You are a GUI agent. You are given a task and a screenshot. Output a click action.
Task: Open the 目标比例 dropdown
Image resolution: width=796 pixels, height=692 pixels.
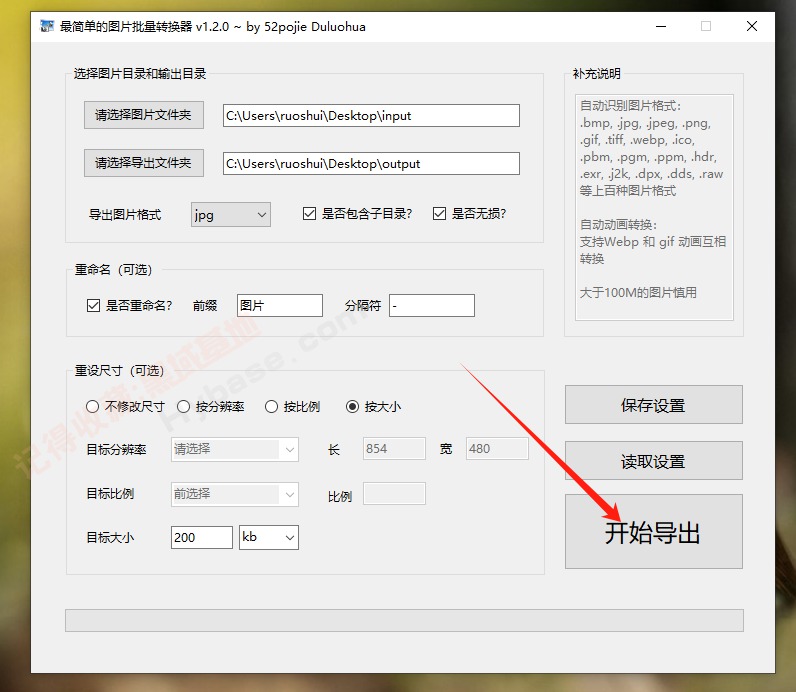coord(235,494)
